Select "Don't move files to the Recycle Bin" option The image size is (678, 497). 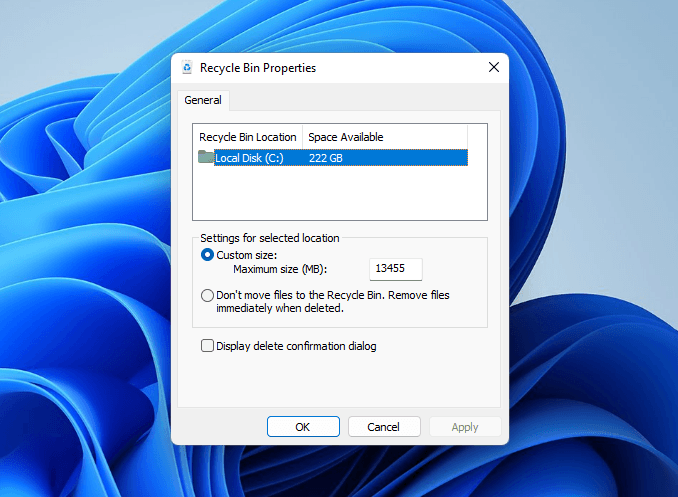[x=207, y=295]
